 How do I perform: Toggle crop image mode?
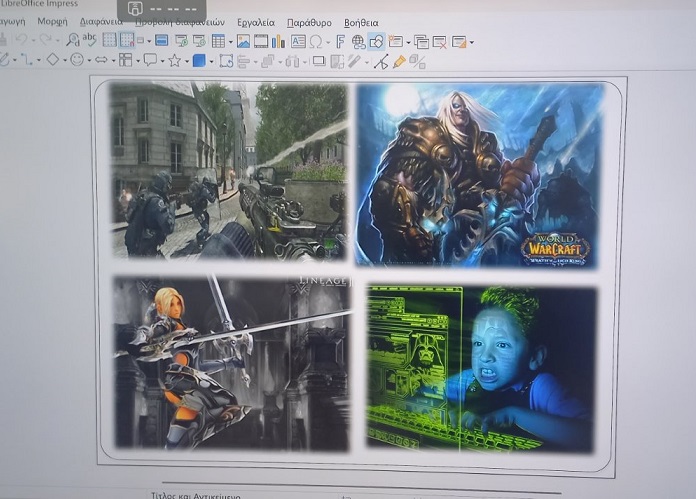(x=337, y=61)
